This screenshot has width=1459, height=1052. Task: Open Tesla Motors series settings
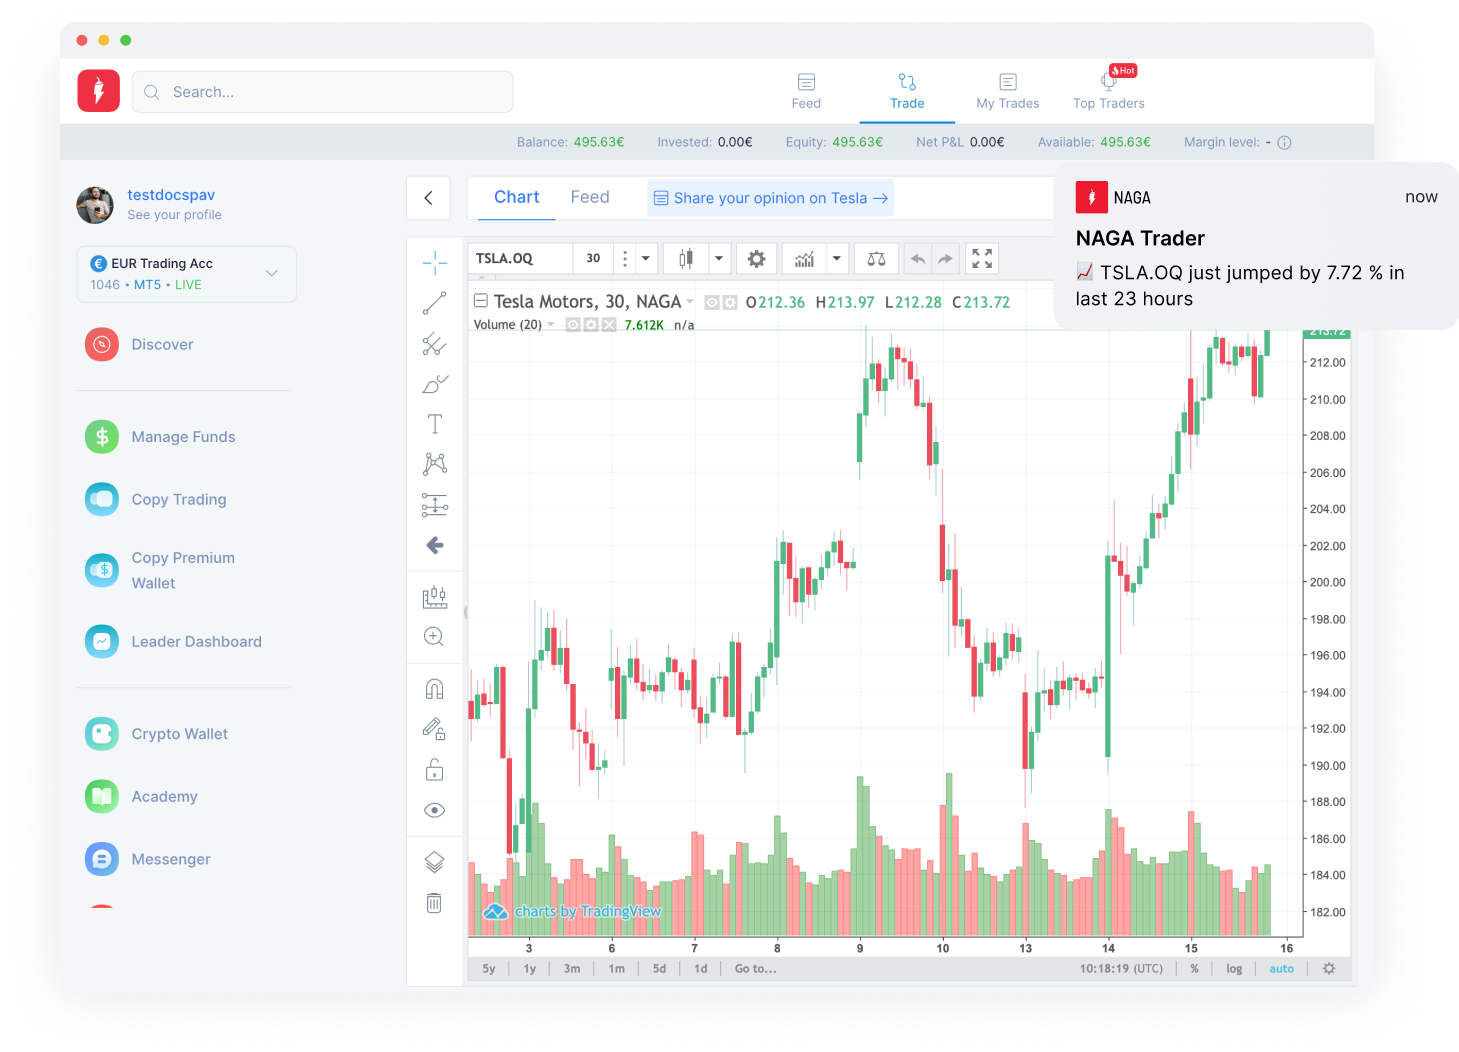730,302
